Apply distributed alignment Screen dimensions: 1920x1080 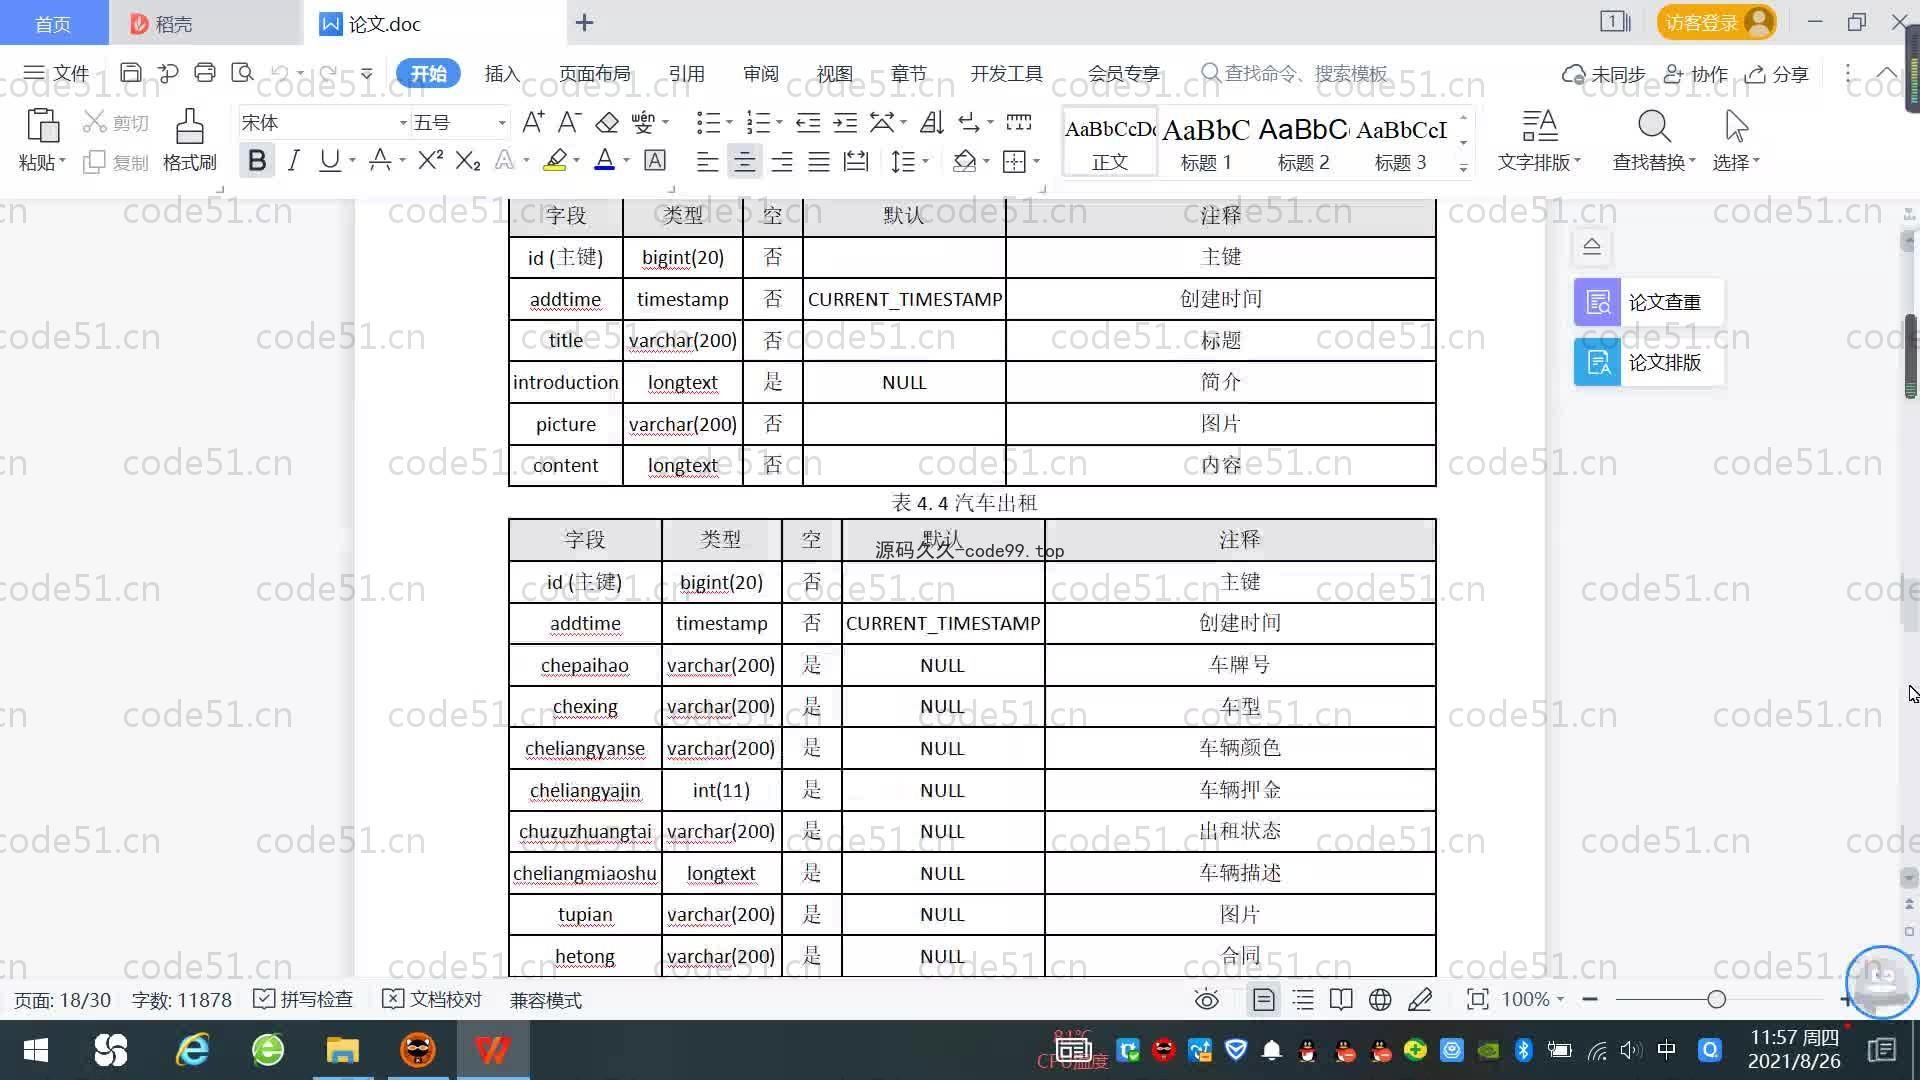click(x=856, y=162)
